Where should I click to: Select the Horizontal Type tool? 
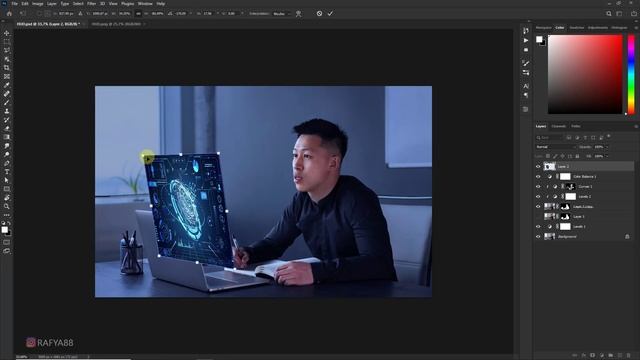coord(7,172)
